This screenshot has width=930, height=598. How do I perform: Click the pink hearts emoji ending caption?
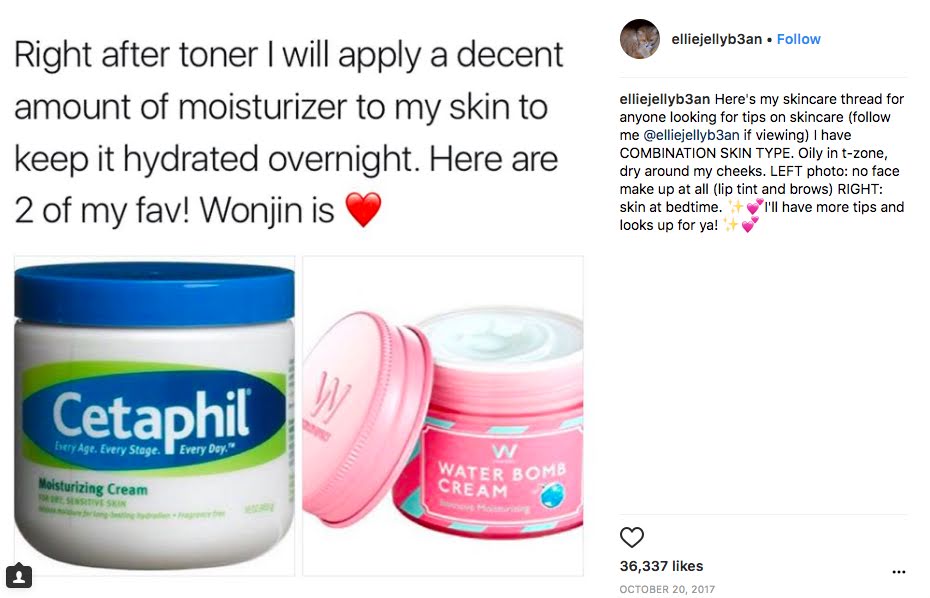coord(750,225)
